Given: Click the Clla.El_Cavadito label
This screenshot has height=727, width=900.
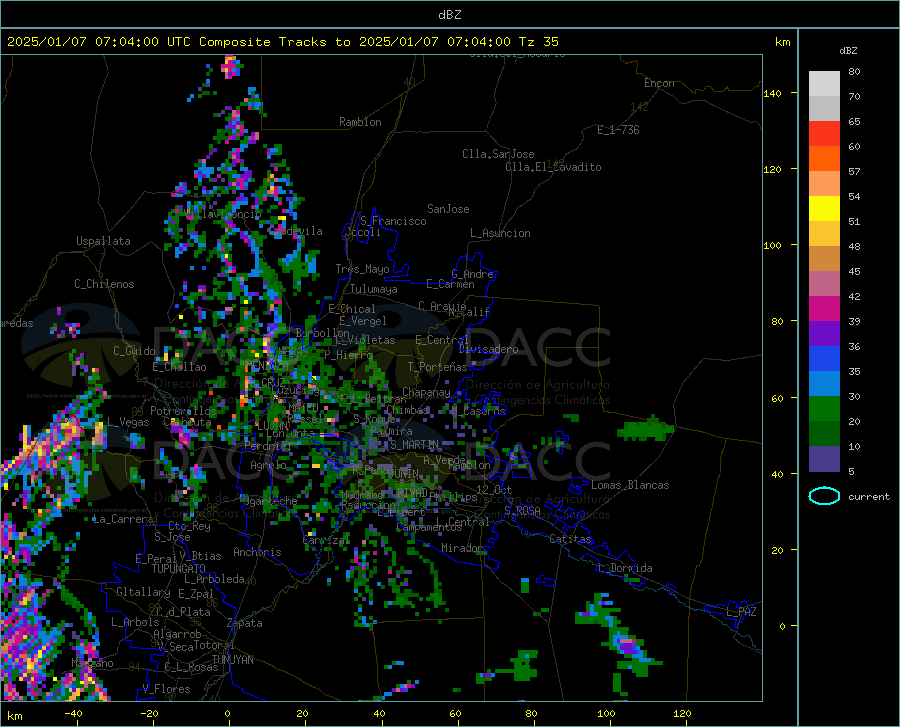Looking at the screenshot, I should tap(553, 167).
